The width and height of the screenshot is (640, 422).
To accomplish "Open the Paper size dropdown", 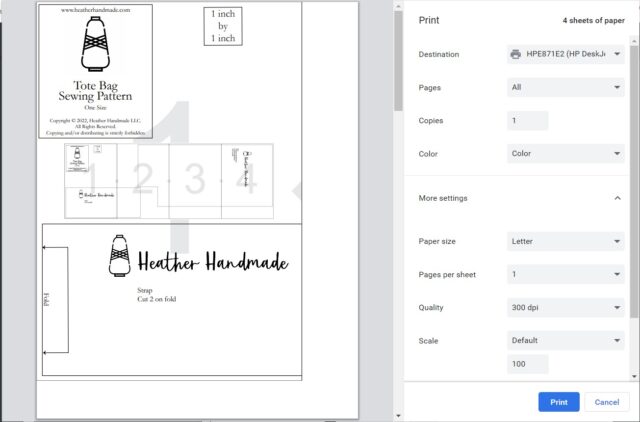I will tap(566, 242).
